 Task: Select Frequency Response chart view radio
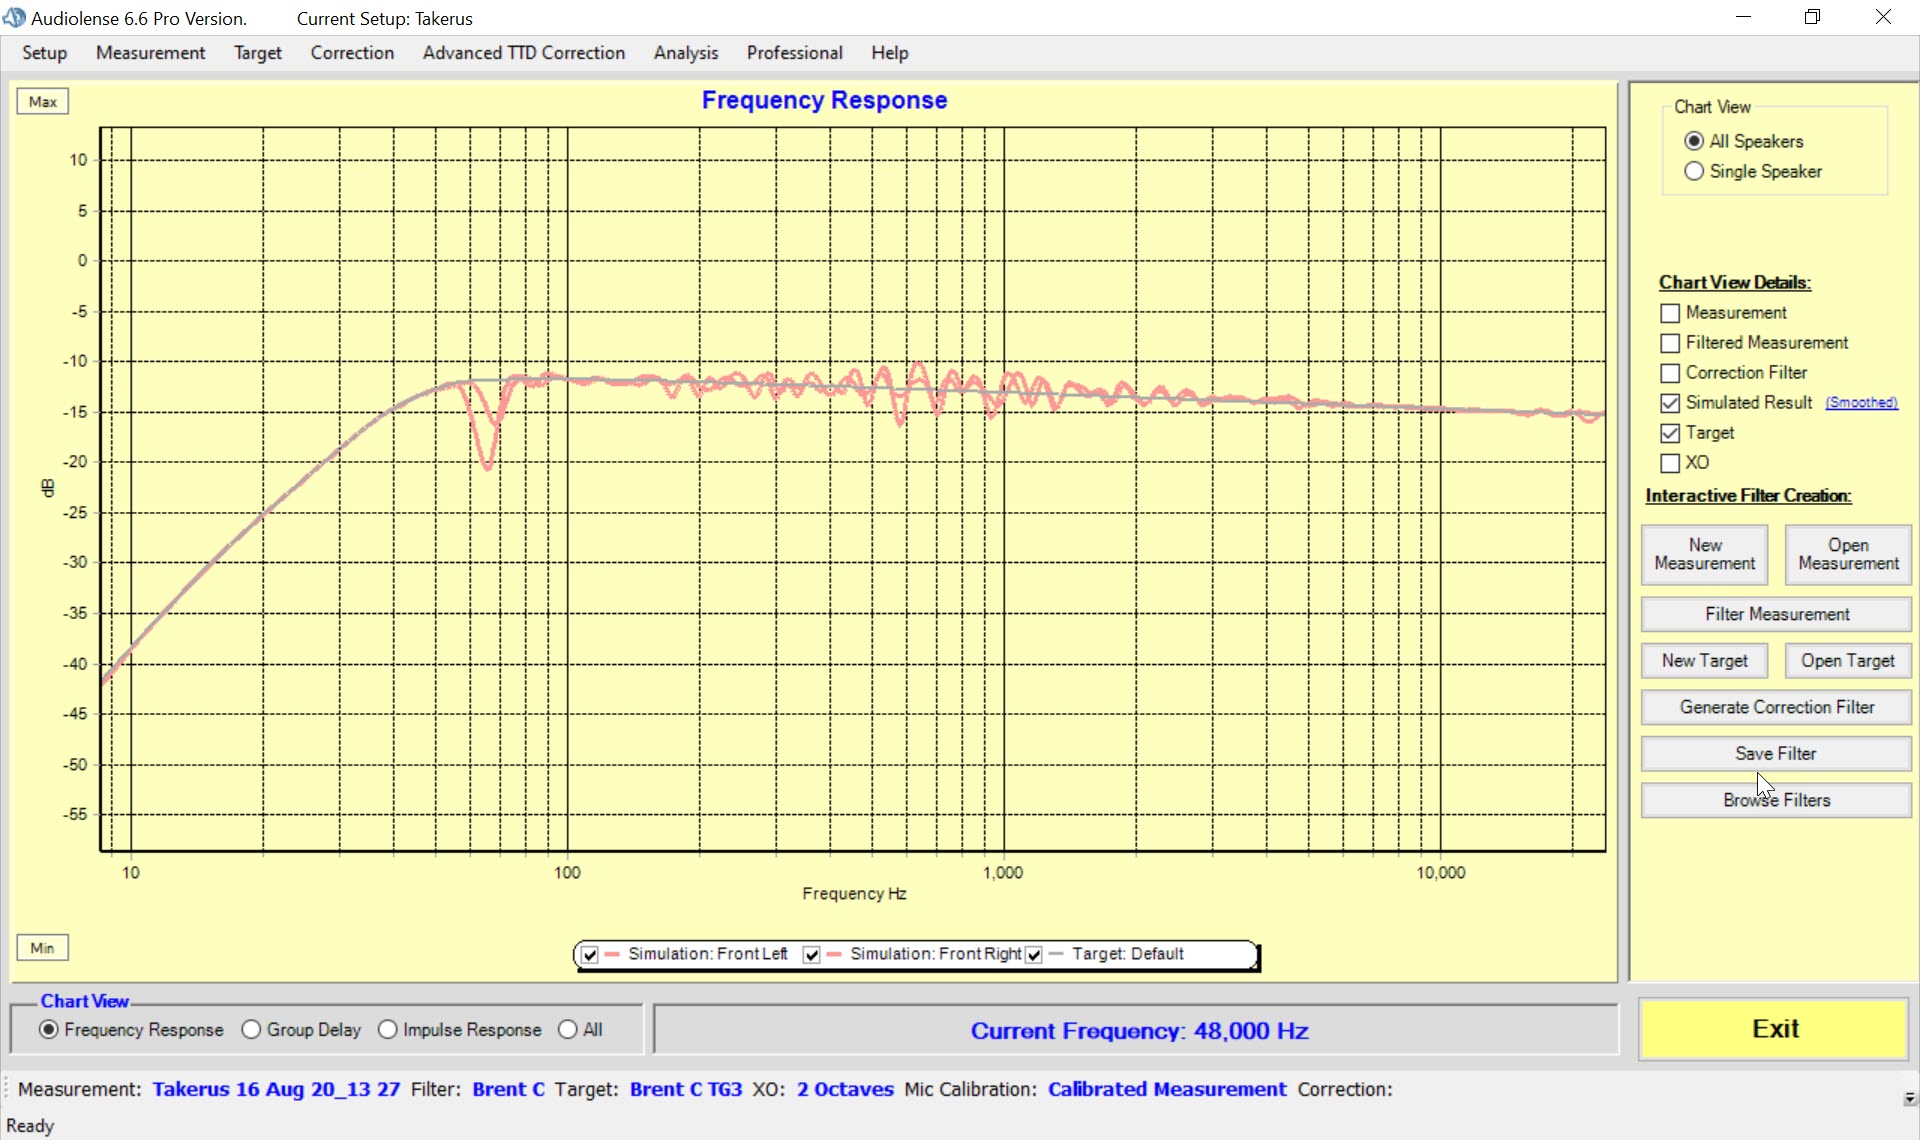click(49, 1030)
